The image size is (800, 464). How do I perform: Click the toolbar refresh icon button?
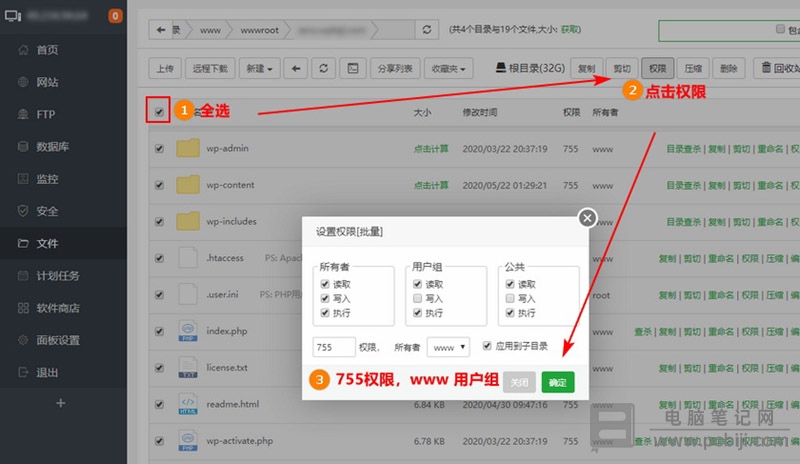323,68
